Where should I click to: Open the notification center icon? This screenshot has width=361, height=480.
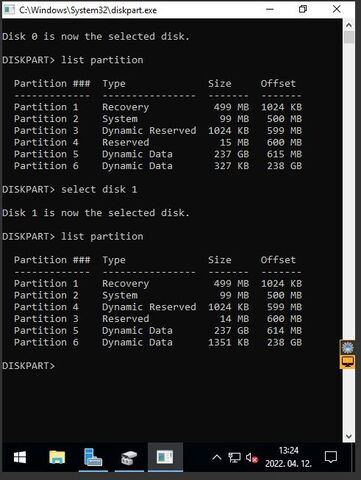tap(331, 457)
